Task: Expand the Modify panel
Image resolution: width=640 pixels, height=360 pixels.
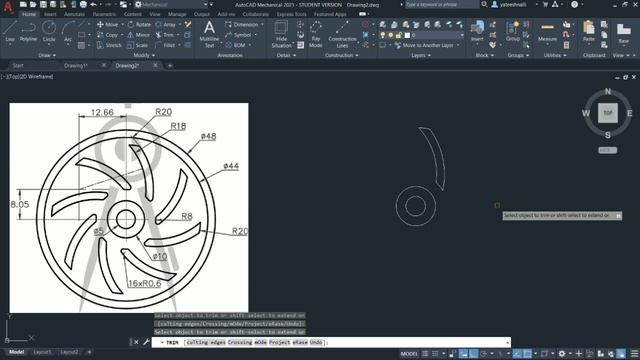Action: point(144,55)
